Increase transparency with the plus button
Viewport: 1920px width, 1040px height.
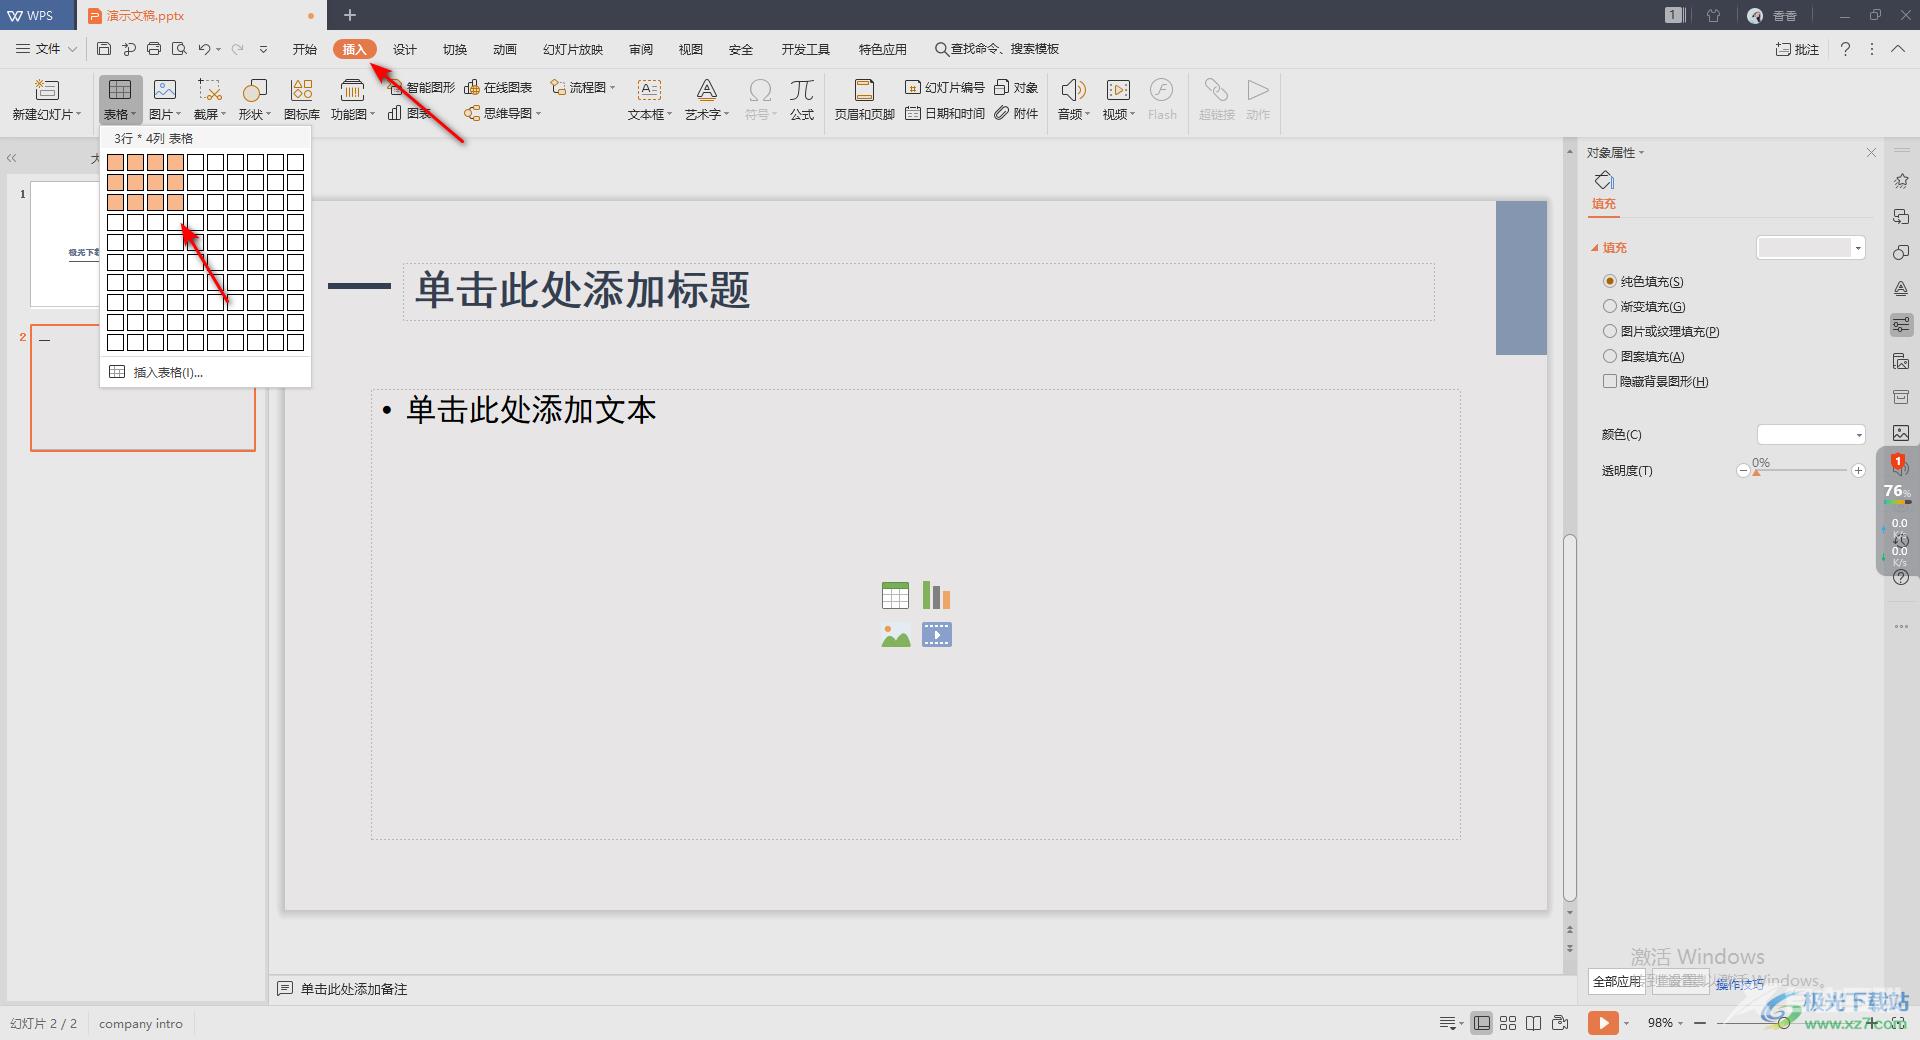pos(1858,470)
